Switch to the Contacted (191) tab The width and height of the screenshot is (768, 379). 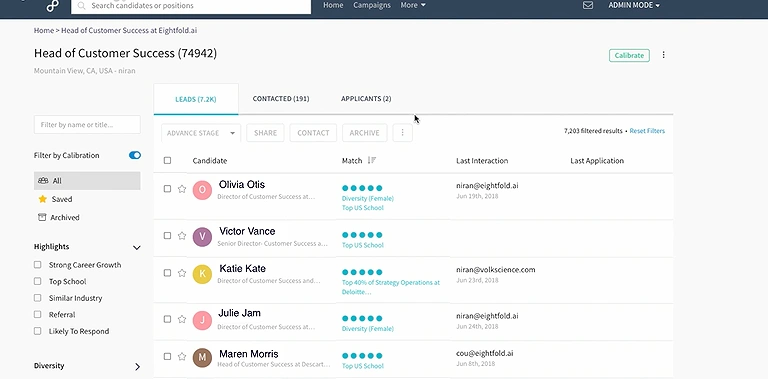[281, 99]
